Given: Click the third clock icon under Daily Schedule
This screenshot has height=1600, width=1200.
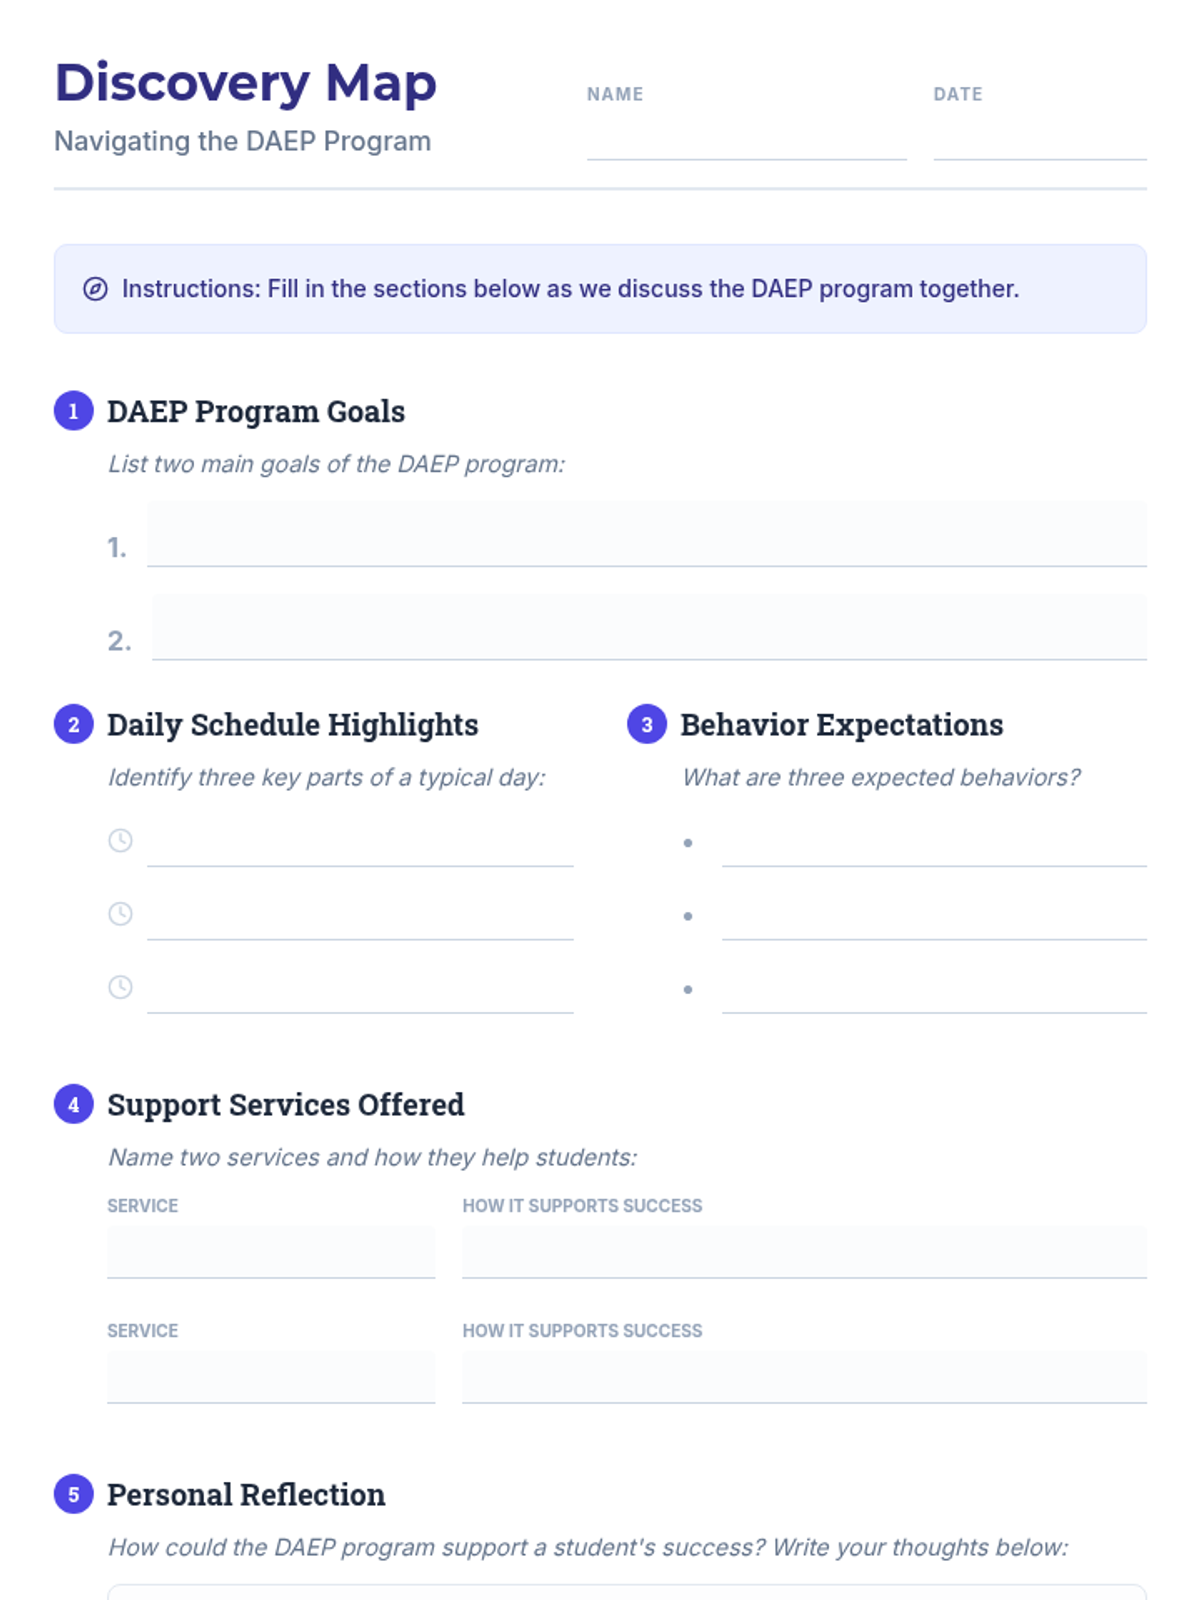Looking at the screenshot, I should (x=120, y=987).
